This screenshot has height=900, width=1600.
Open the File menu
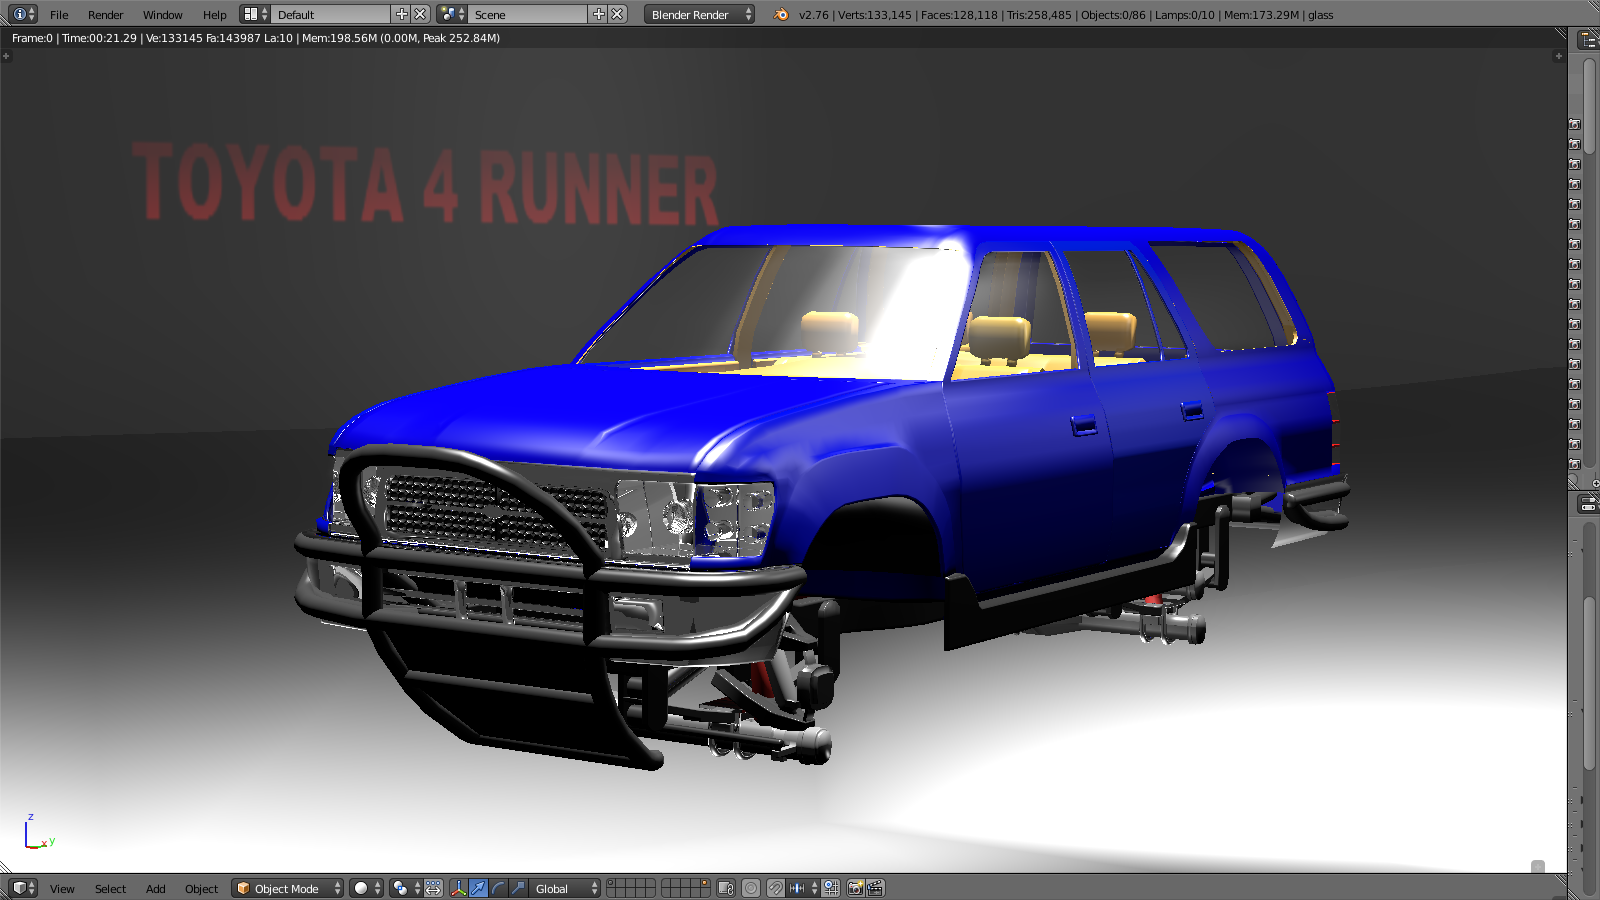(59, 15)
